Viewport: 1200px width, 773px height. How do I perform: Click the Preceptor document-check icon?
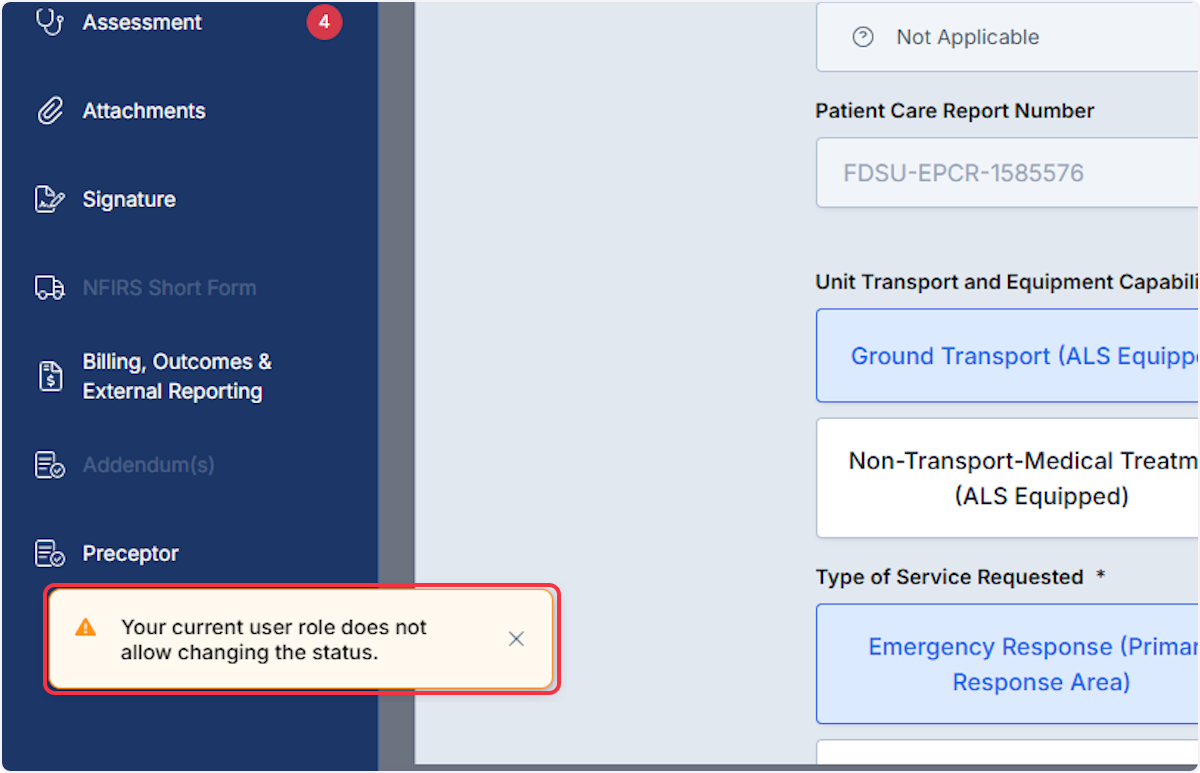pyautogui.click(x=49, y=553)
